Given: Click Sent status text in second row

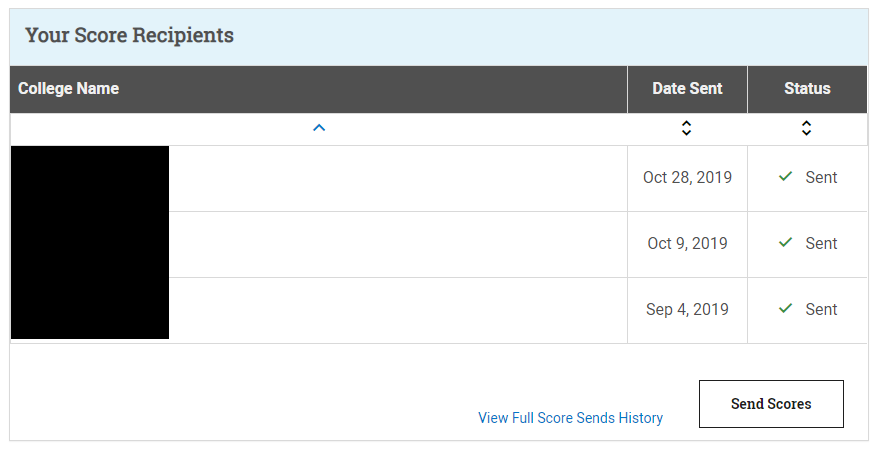Looking at the screenshot, I should 821,244.
